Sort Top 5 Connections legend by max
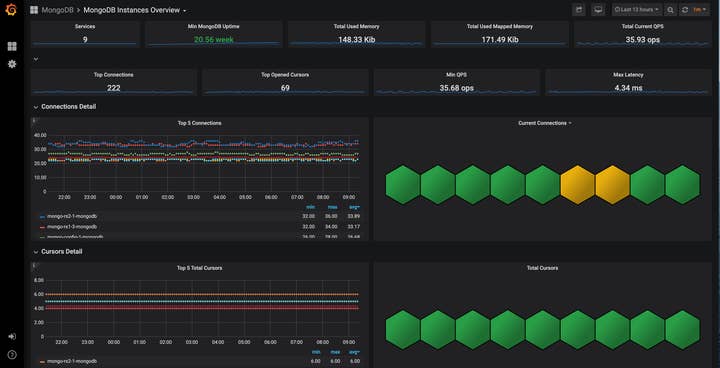720x368 pixels. coord(332,207)
